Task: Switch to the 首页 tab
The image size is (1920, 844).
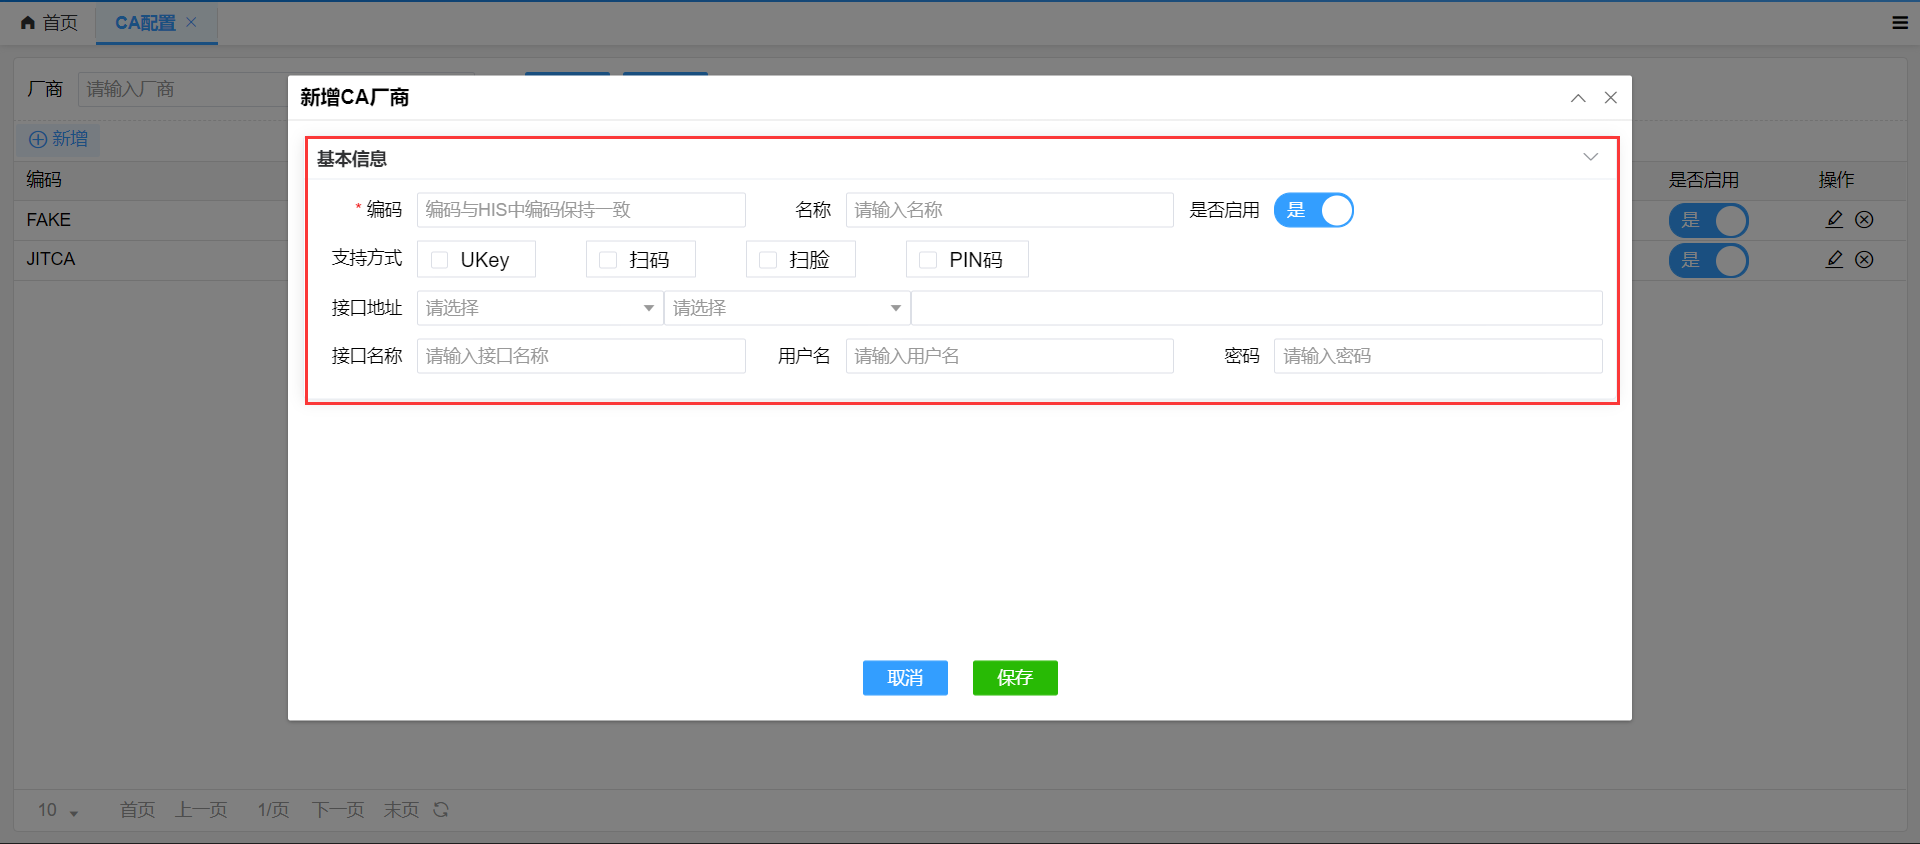Action: point(49,23)
